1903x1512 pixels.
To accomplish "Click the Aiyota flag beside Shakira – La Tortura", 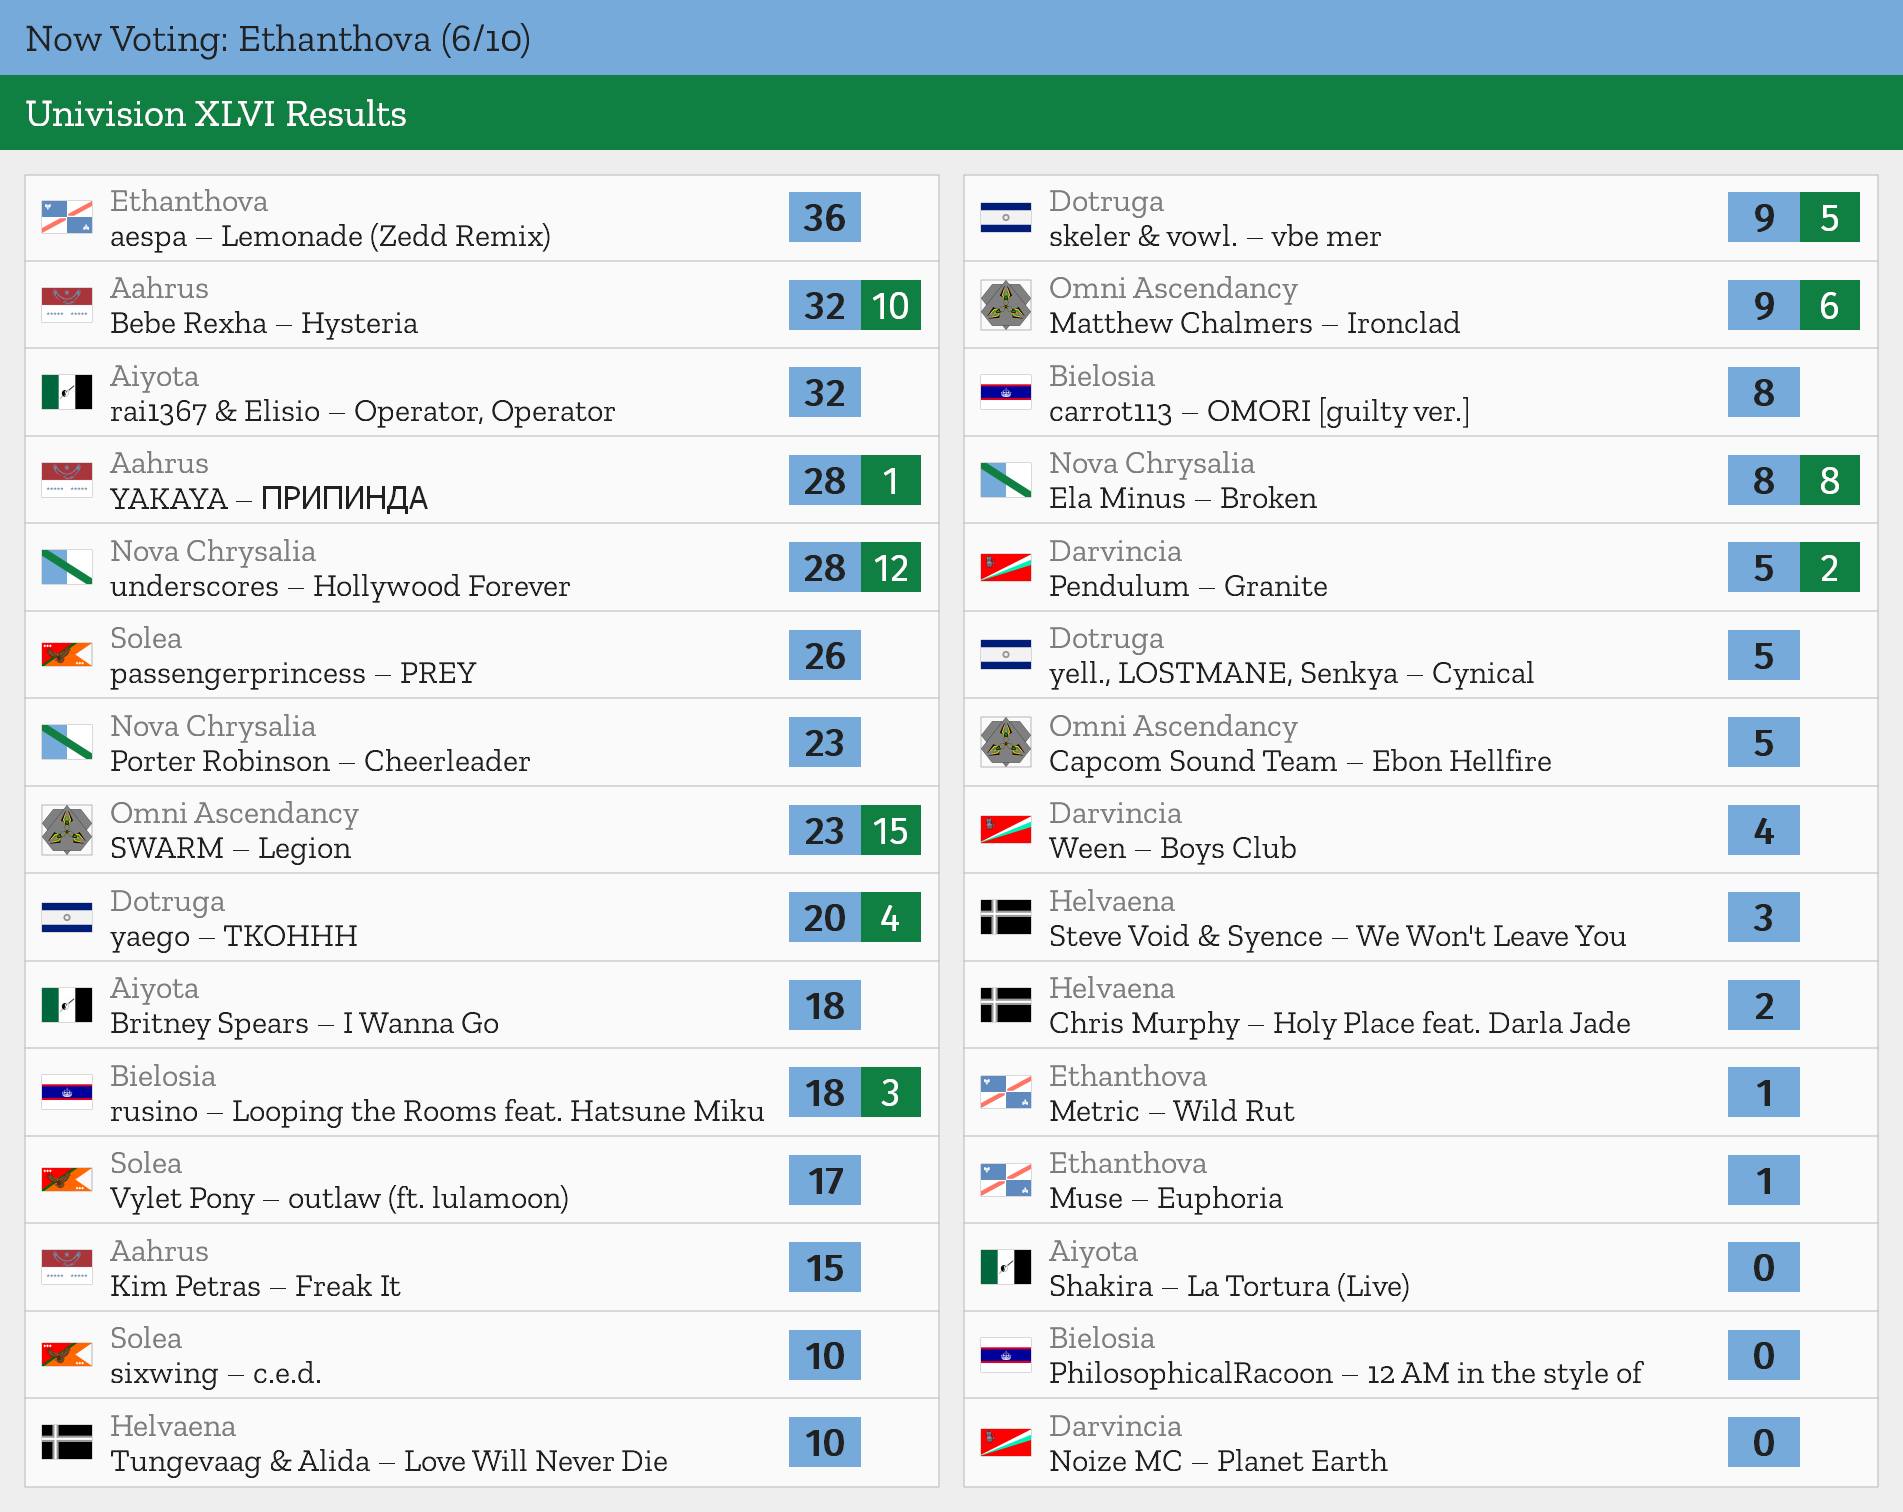I will 1006,1268.
